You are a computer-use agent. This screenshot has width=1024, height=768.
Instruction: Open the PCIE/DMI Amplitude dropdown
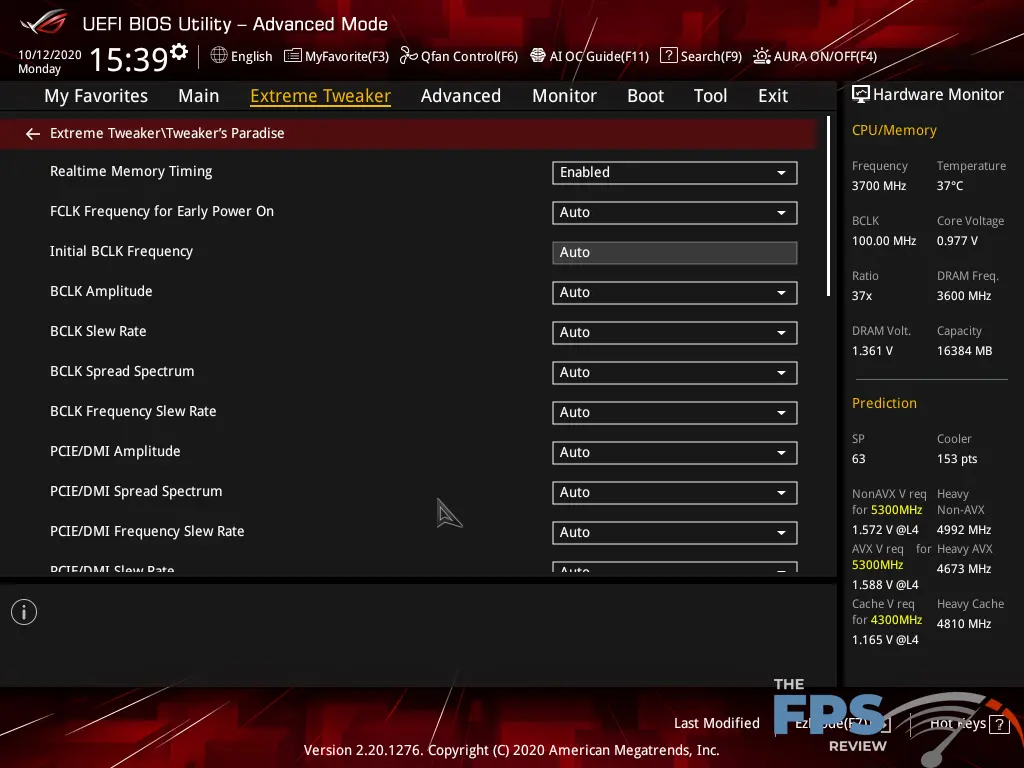coord(675,453)
